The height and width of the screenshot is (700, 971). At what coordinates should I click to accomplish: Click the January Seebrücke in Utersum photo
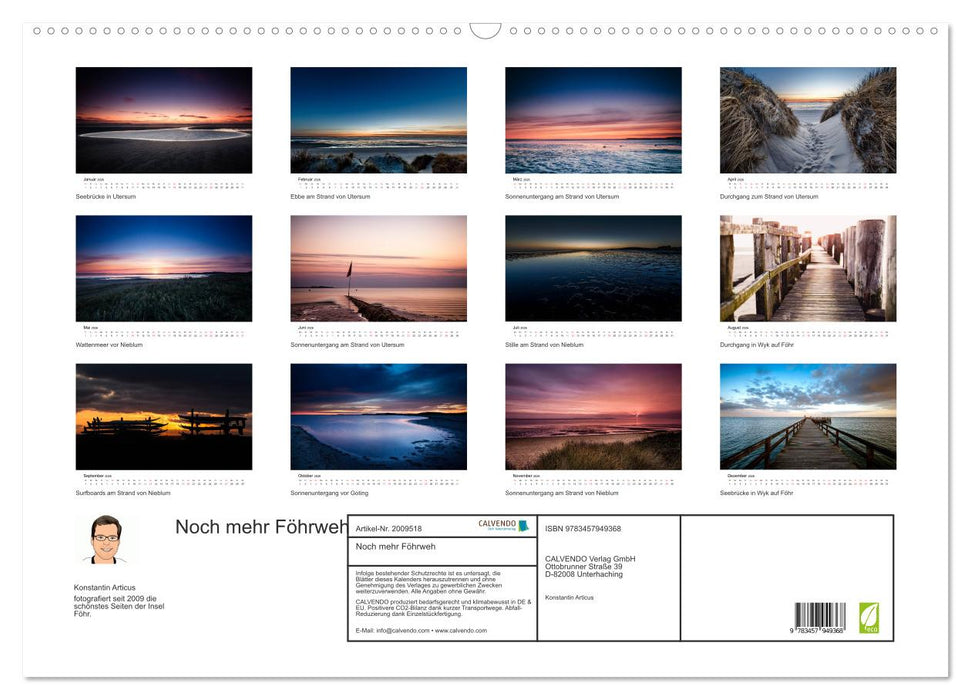(x=164, y=119)
